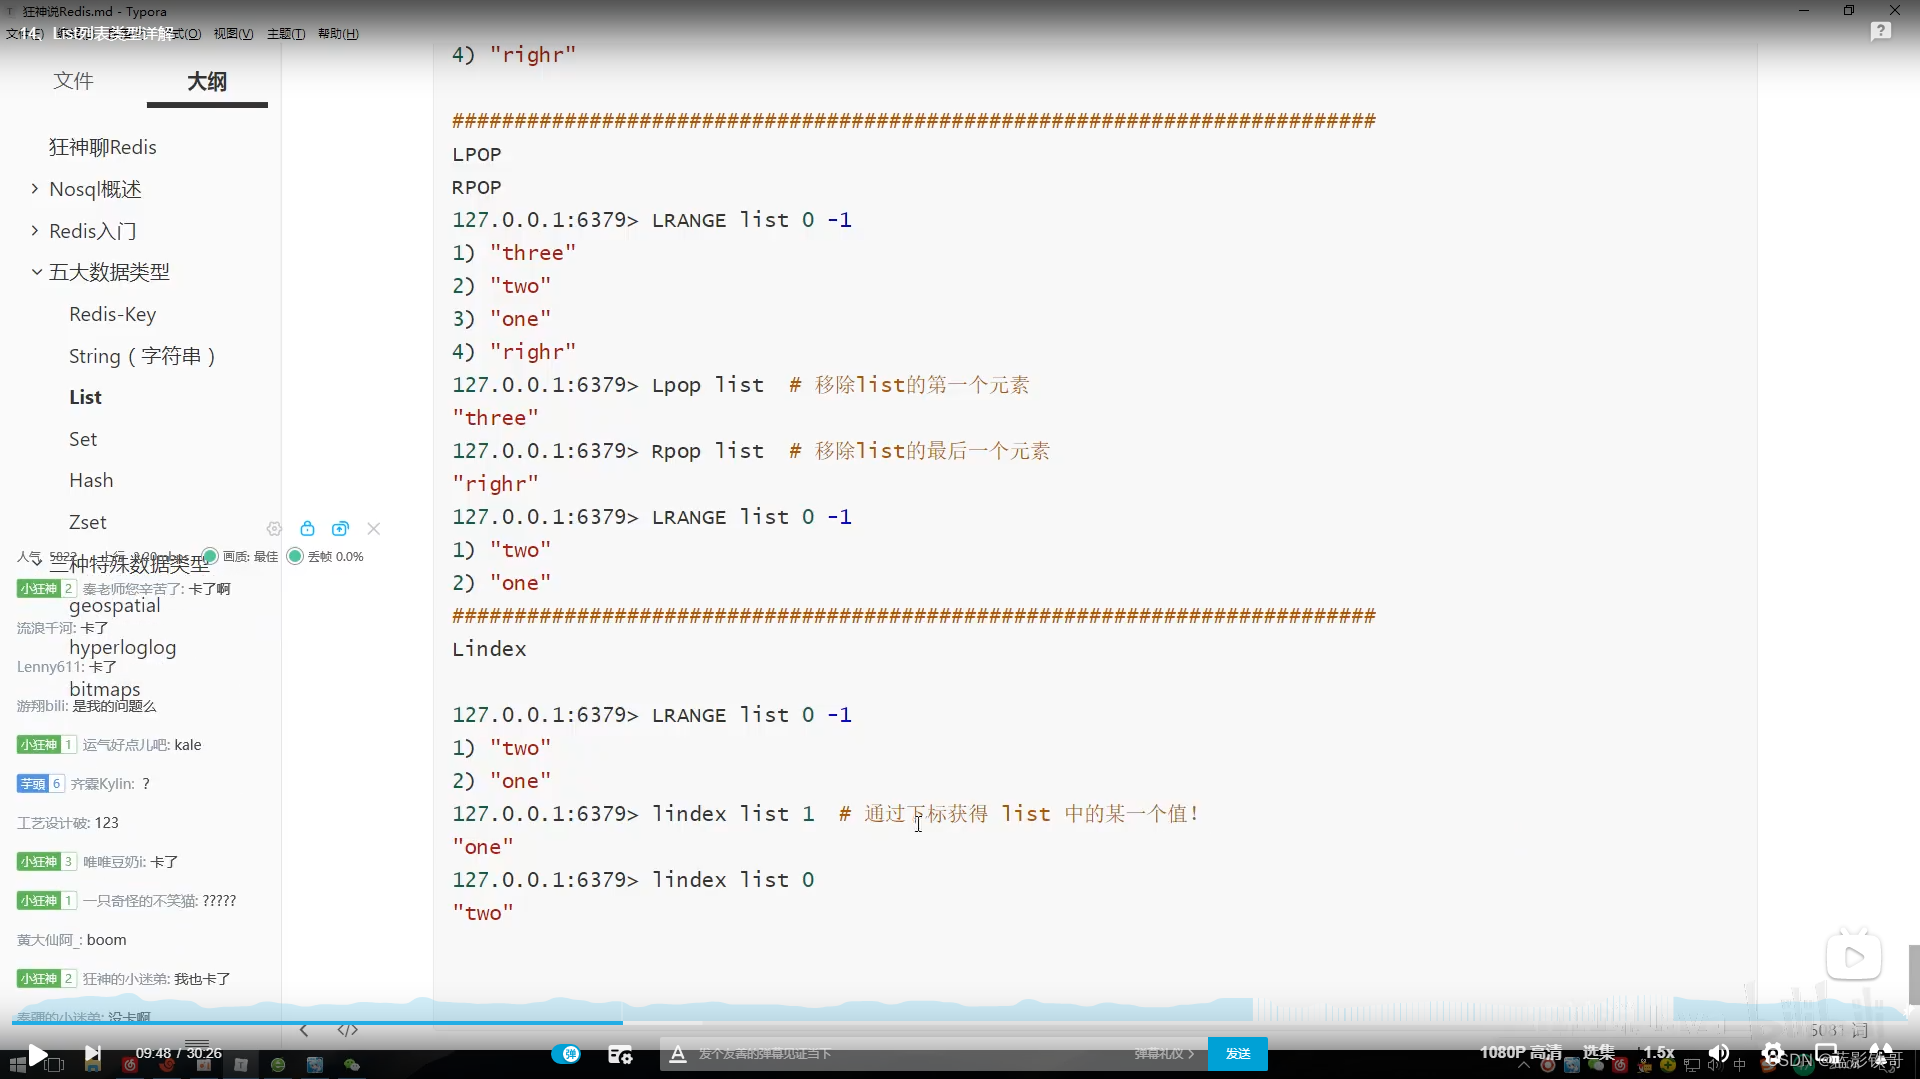Viewport: 1920px width, 1079px height.
Task: Collapse the Typora sidebar with the arrow
Action: [x=304, y=1031]
